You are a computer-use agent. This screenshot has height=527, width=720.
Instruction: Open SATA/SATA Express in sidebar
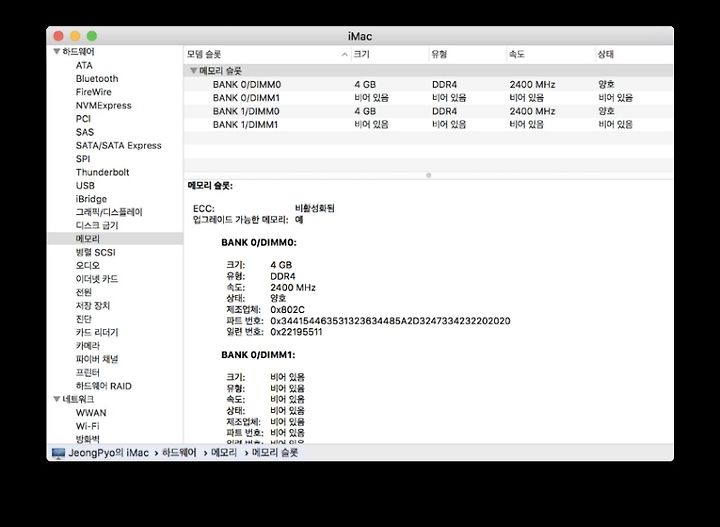click(118, 145)
